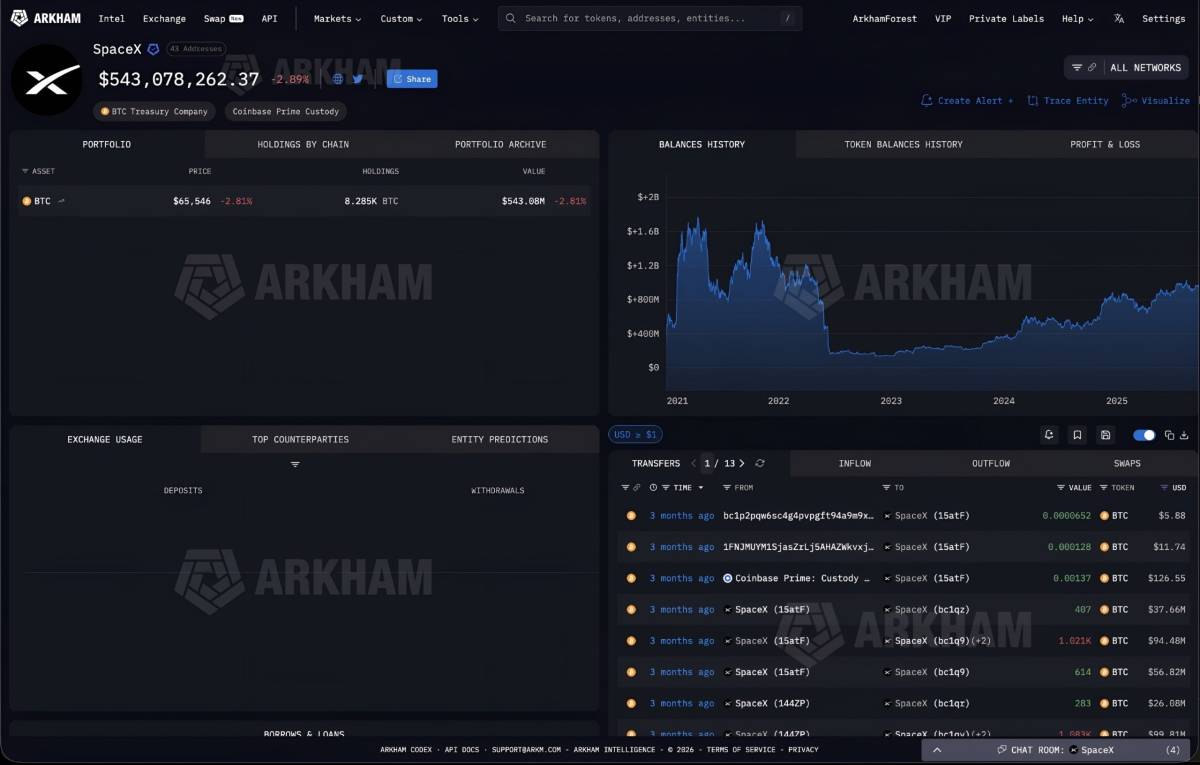The height and width of the screenshot is (765, 1200).
Task: Click Visualize link
Action: 1156,101
